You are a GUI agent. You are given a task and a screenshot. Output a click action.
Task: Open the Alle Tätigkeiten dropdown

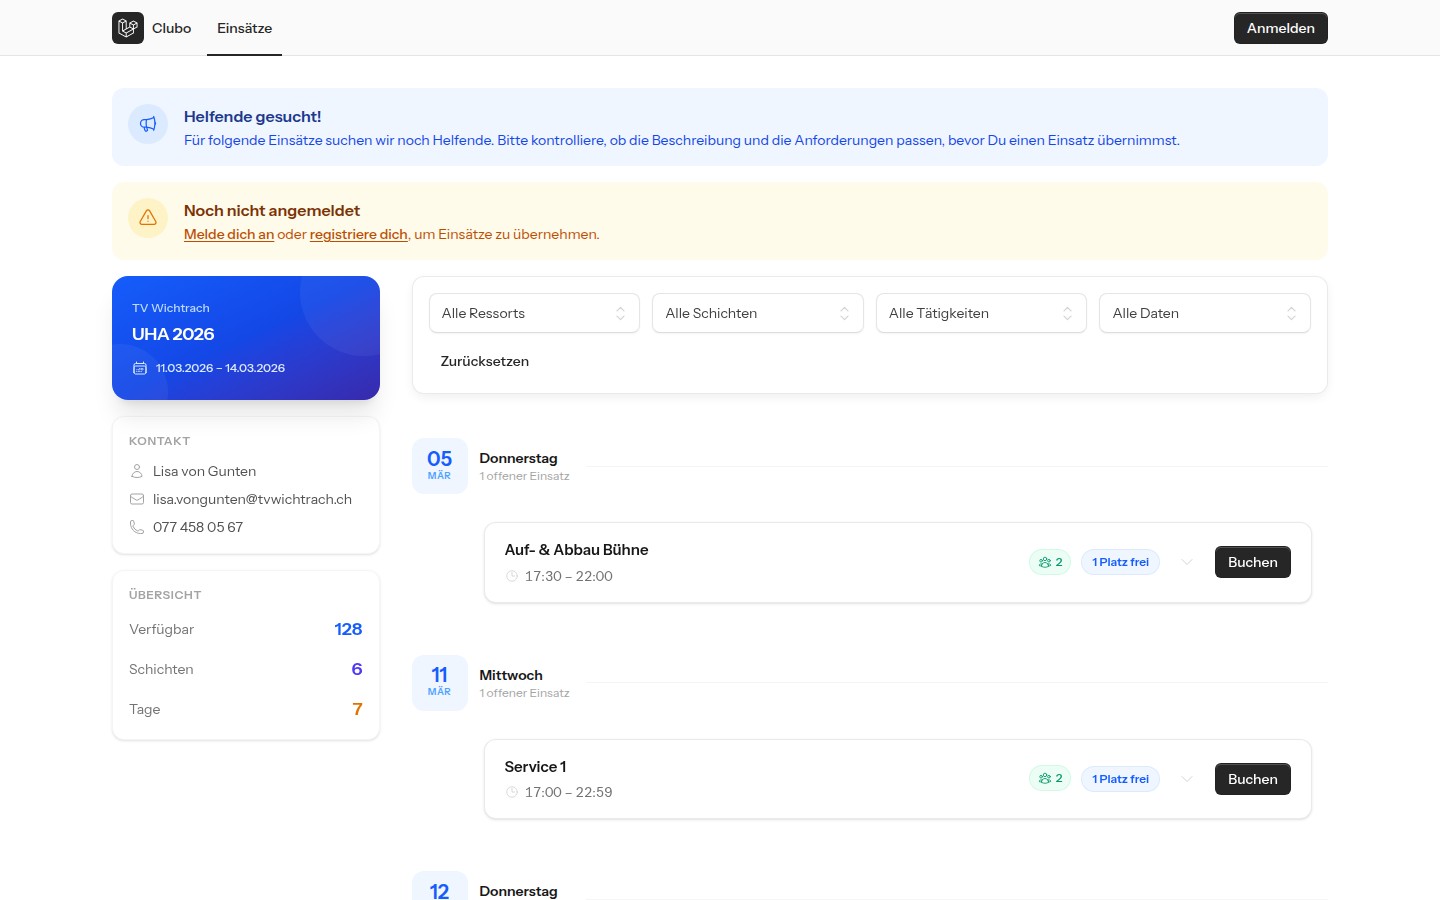(980, 313)
